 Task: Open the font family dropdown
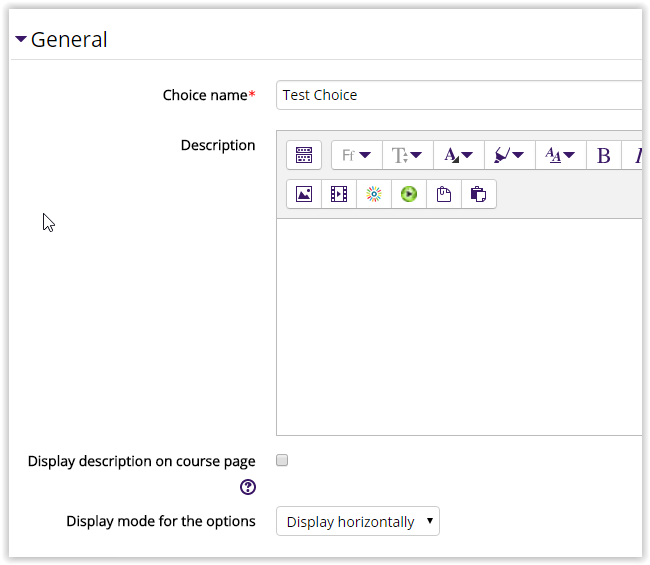click(x=357, y=155)
